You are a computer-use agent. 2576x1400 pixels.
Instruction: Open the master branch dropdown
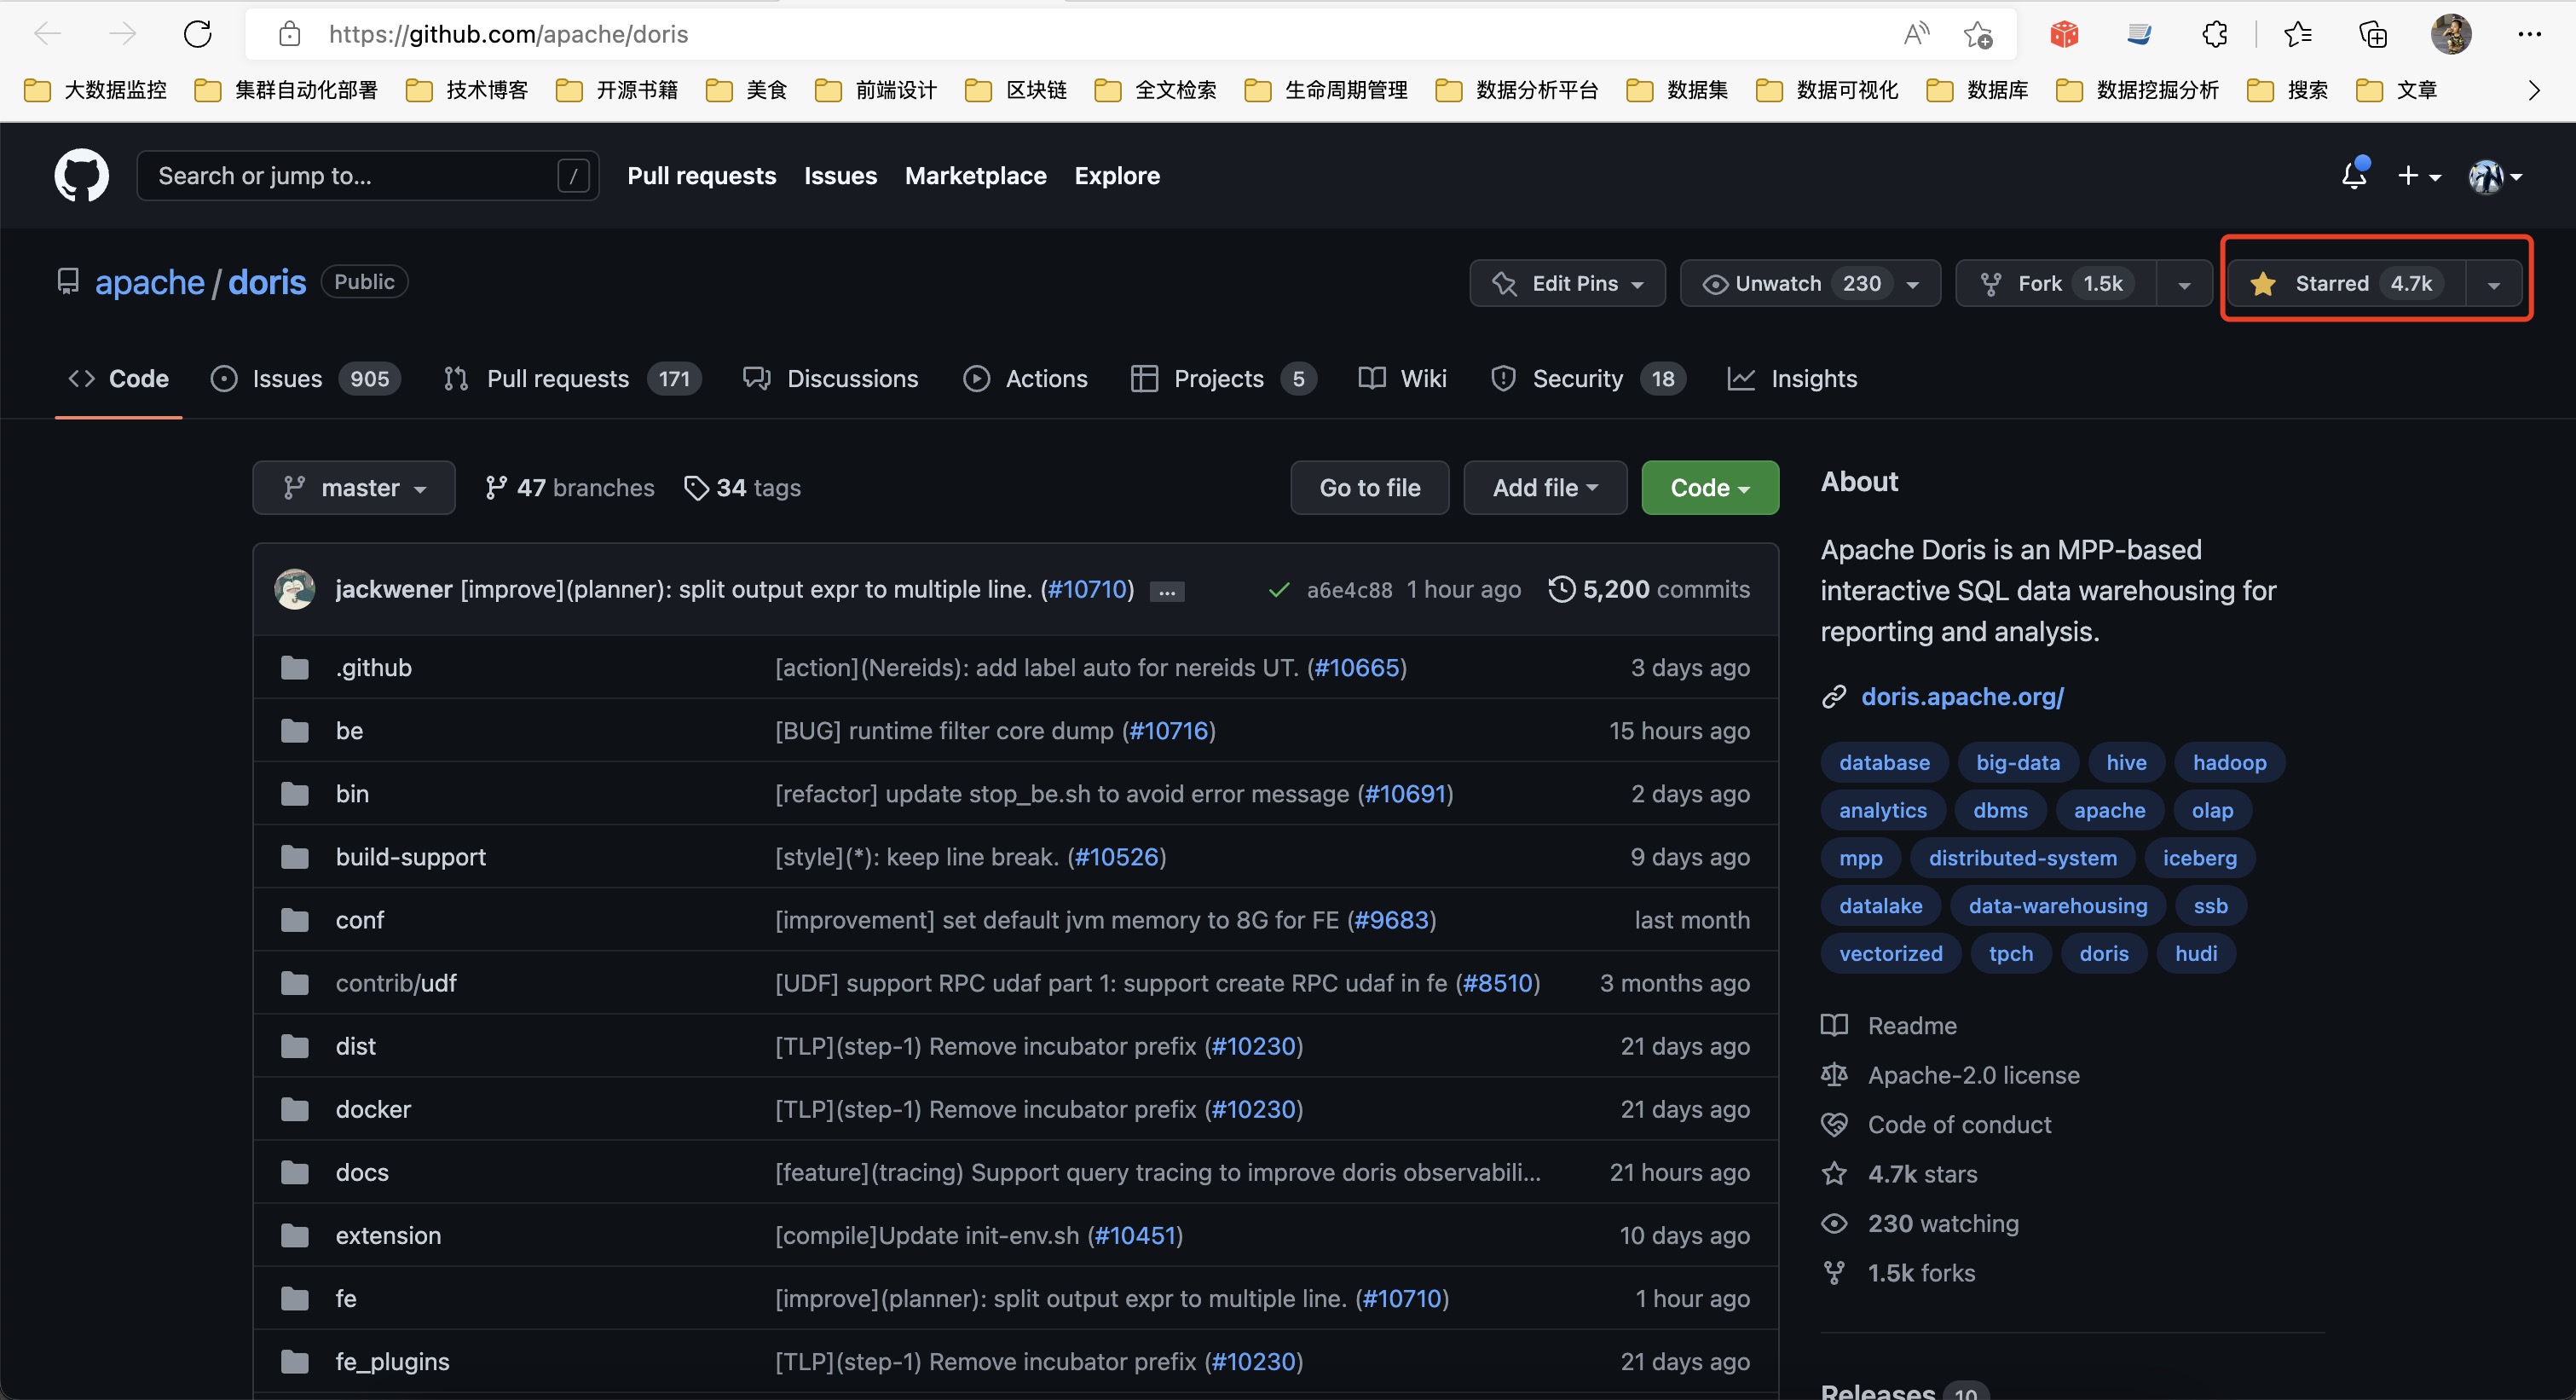354,488
